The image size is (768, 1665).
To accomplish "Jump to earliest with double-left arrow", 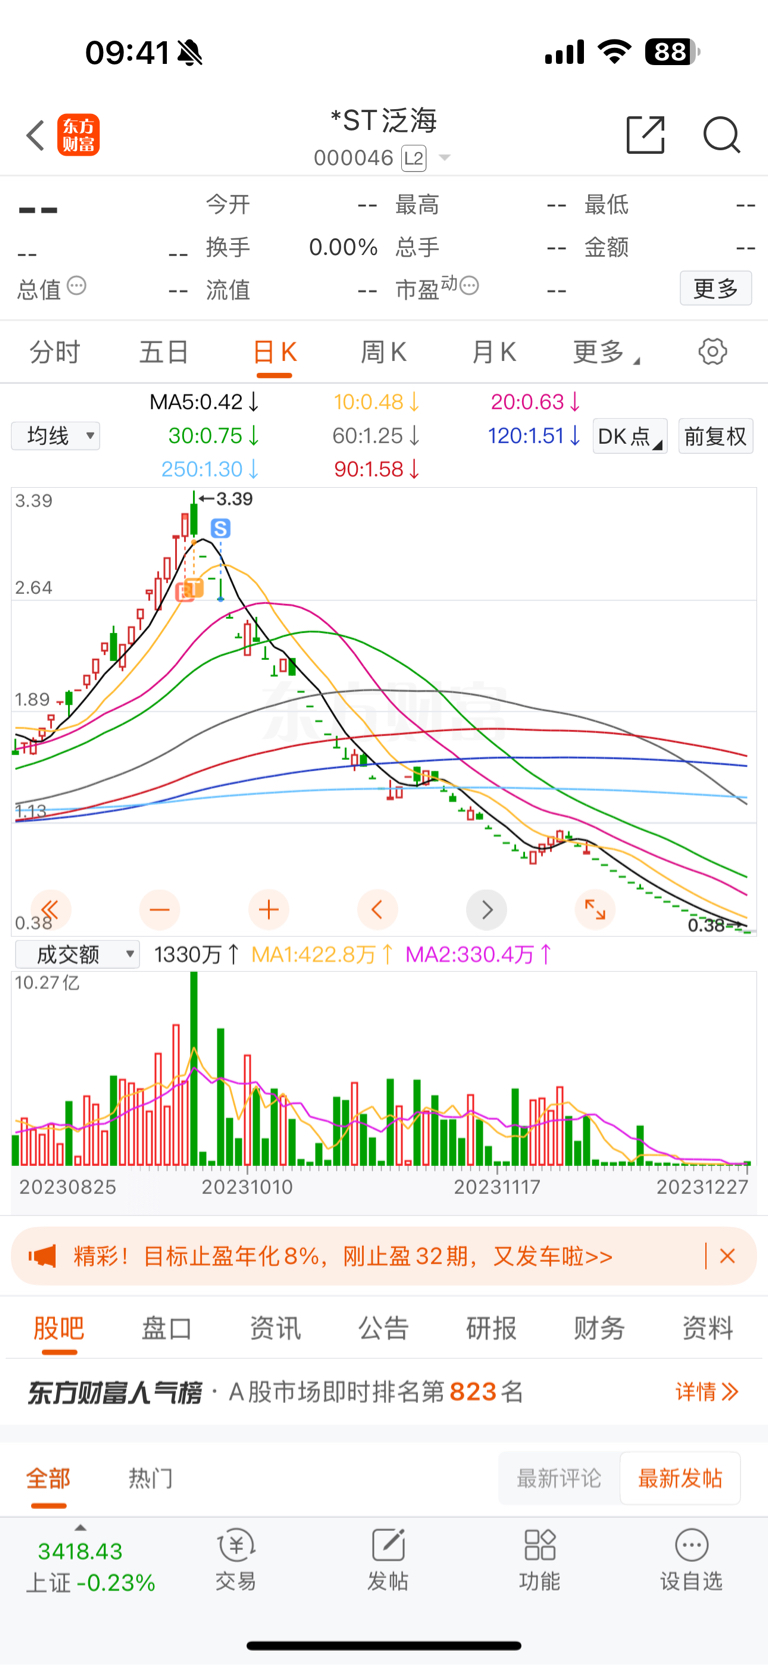I will tap(50, 909).
